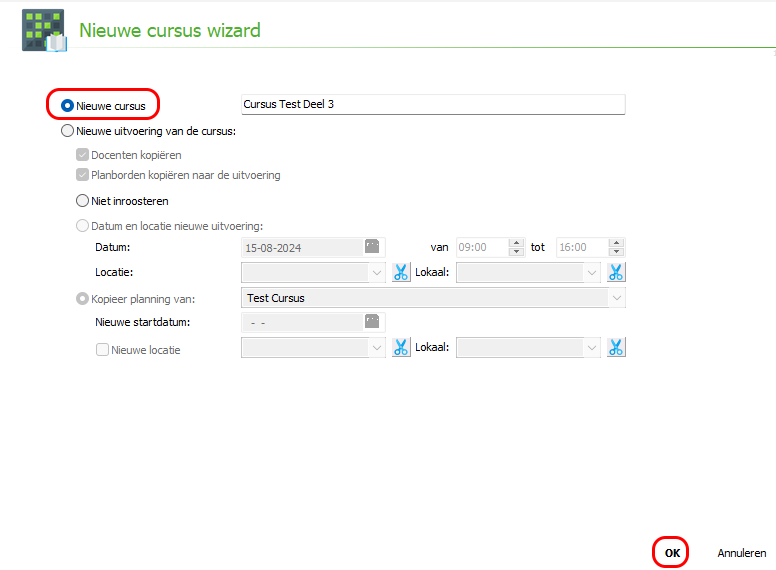Open calendar picker next to Nieuwe startdatum

tap(372, 322)
